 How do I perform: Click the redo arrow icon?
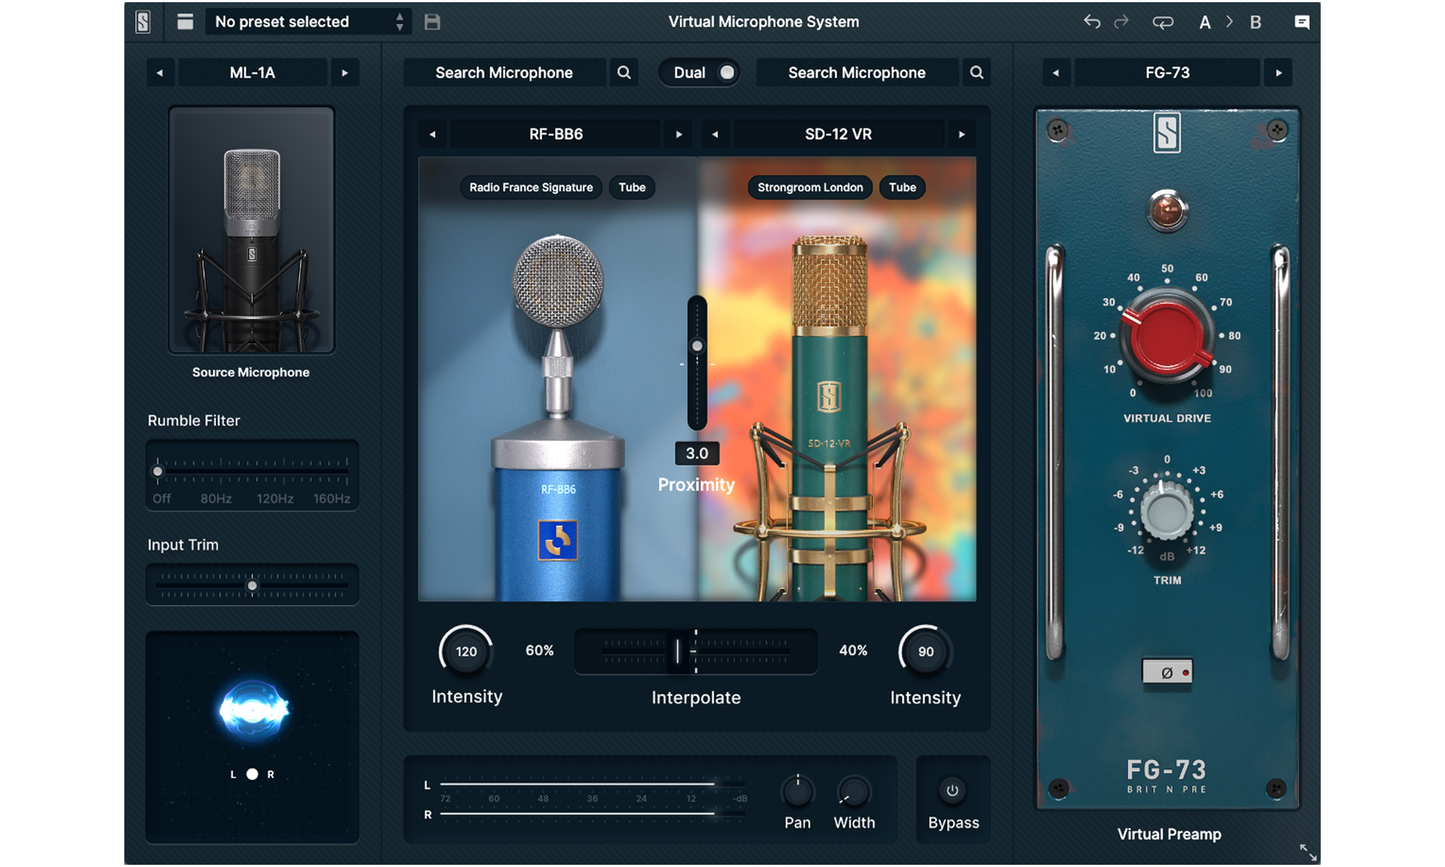pos(1122,22)
